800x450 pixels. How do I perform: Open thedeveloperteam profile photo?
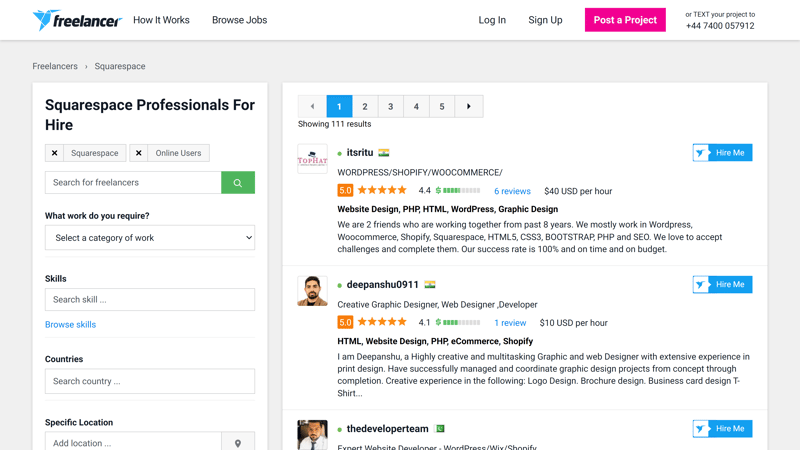click(x=312, y=435)
